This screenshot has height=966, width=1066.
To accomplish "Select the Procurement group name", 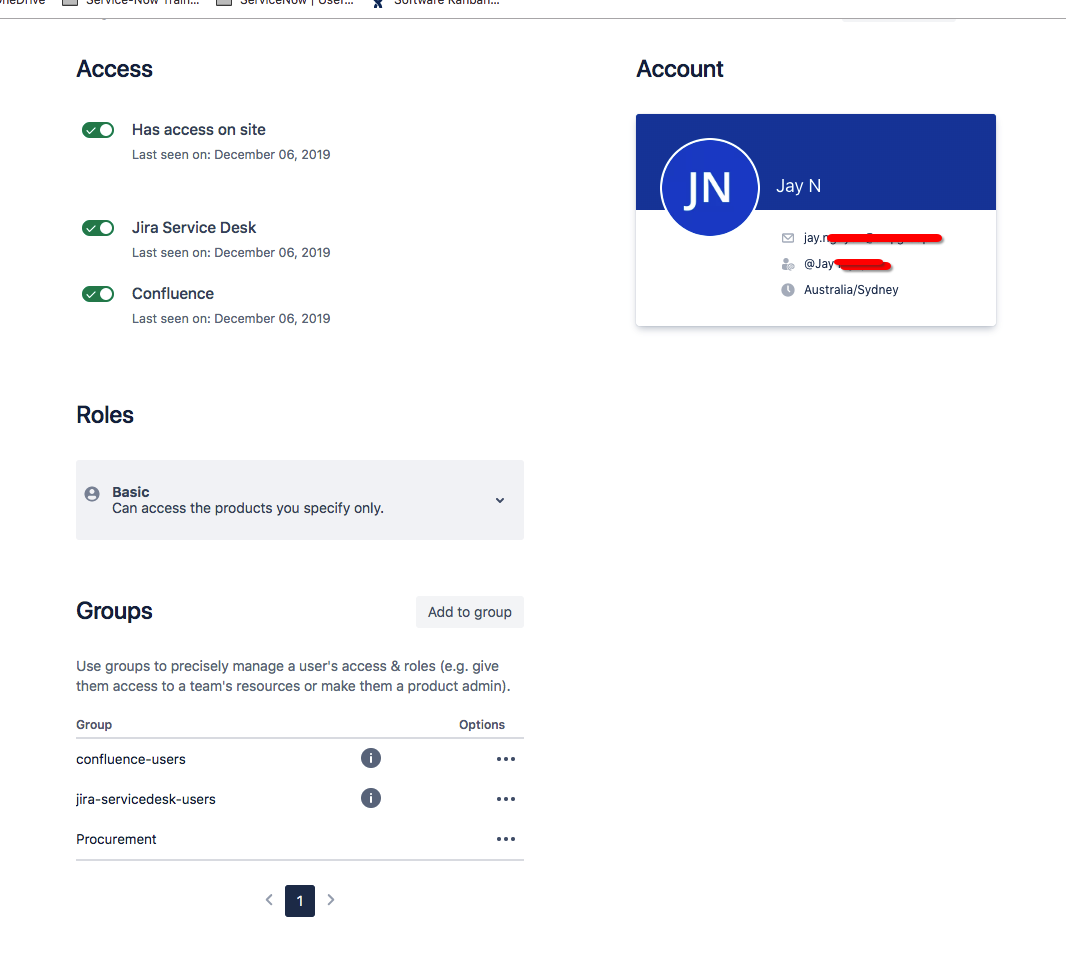I will pyautogui.click(x=116, y=839).
